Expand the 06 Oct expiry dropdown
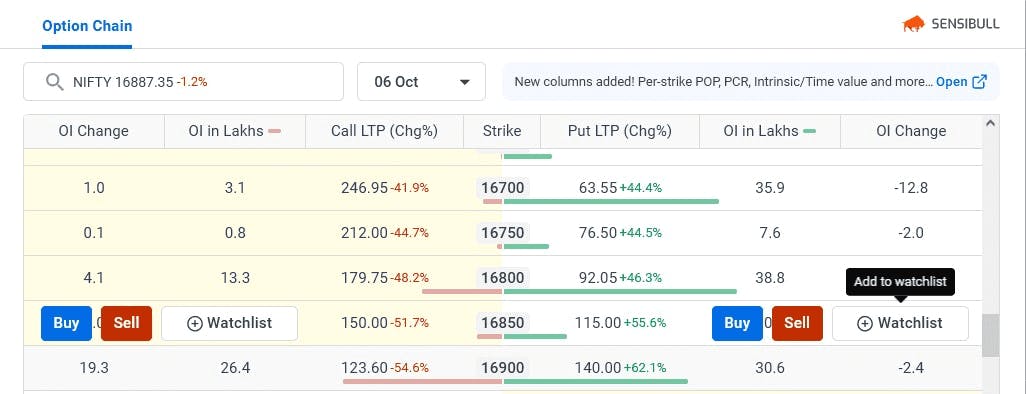 coord(421,82)
